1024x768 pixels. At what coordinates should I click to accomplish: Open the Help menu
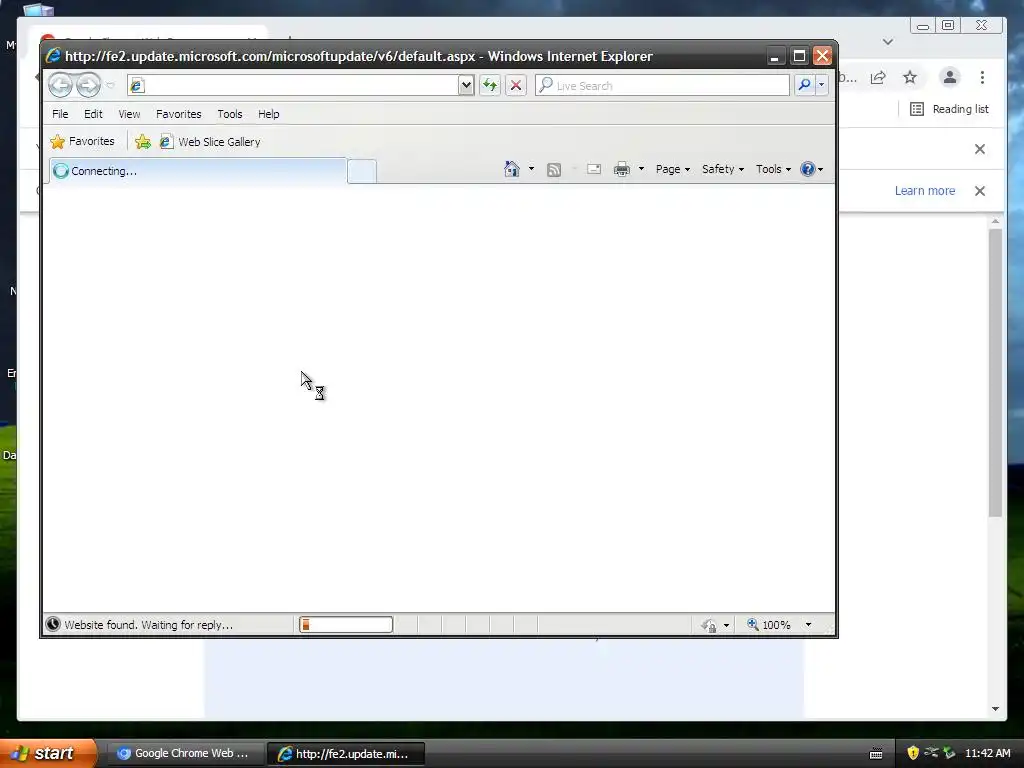pyautogui.click(x=268, y=114)
